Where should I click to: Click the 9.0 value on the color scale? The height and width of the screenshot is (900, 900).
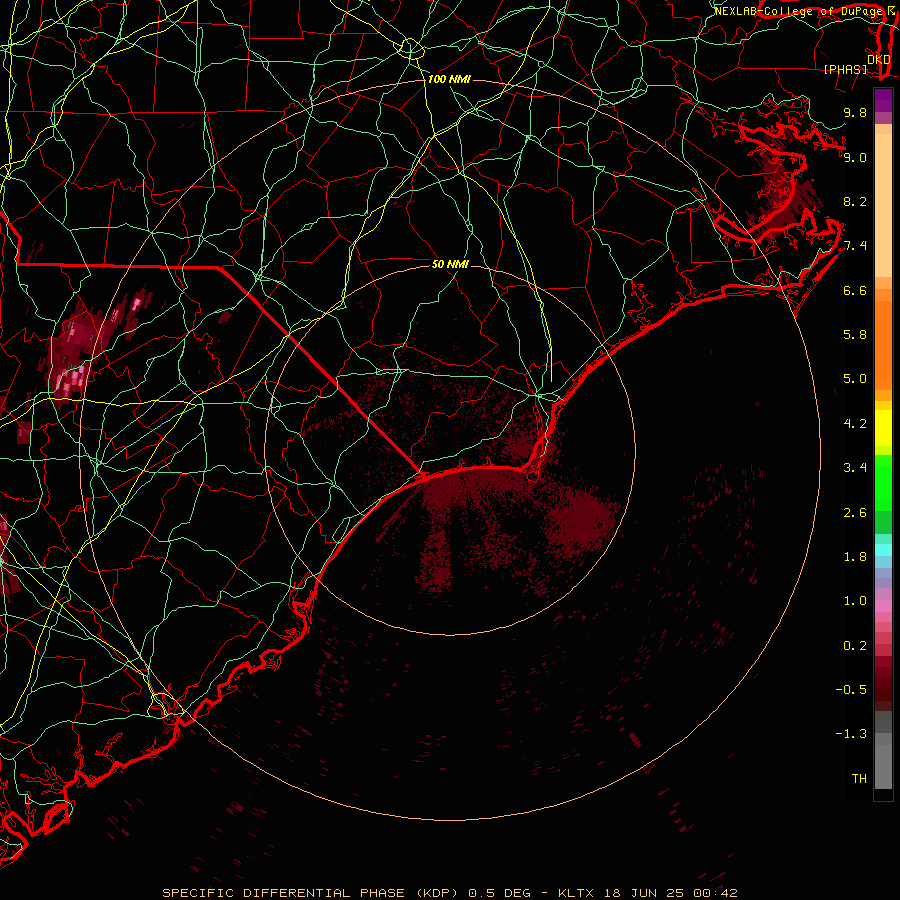[855, 157]
